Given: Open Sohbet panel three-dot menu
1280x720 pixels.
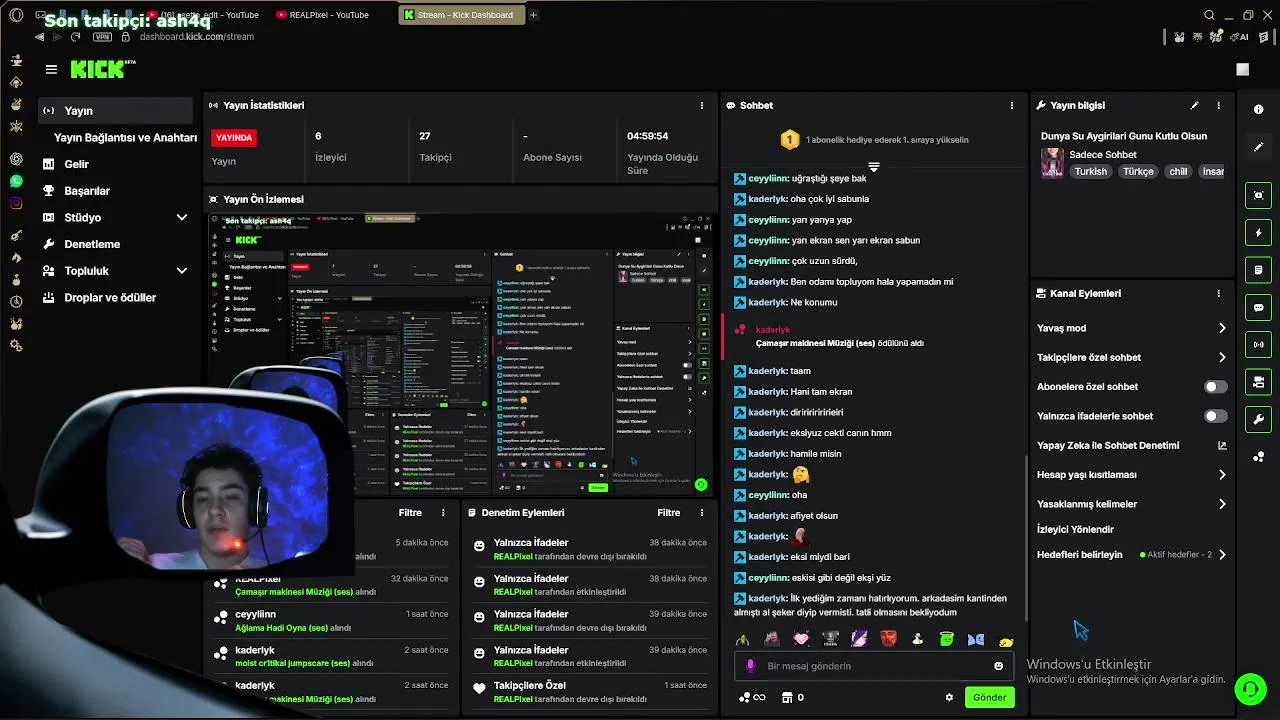Looking at the screenshot, I should pos(1012,105).
